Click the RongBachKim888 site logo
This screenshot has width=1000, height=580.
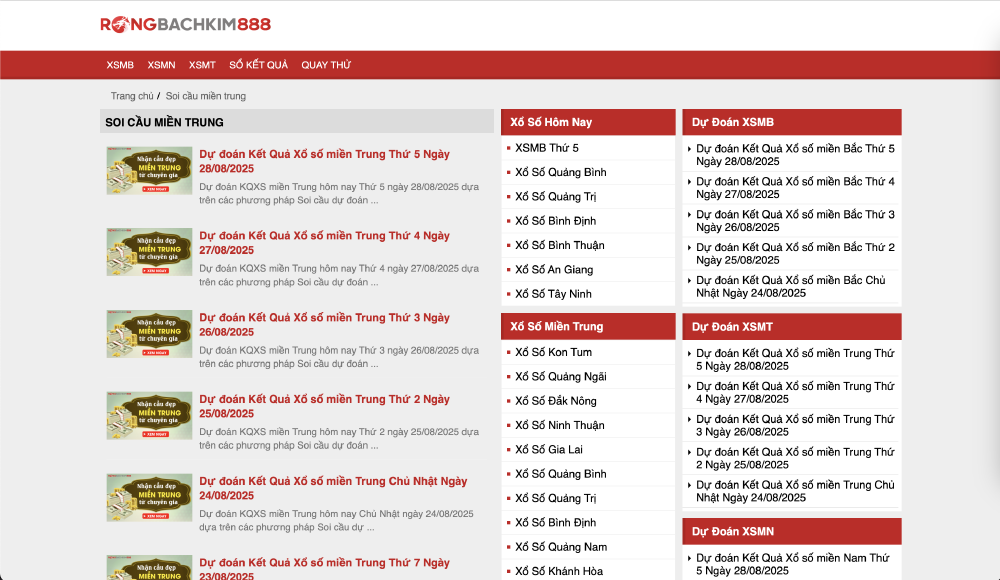click(x=185, y=25)
